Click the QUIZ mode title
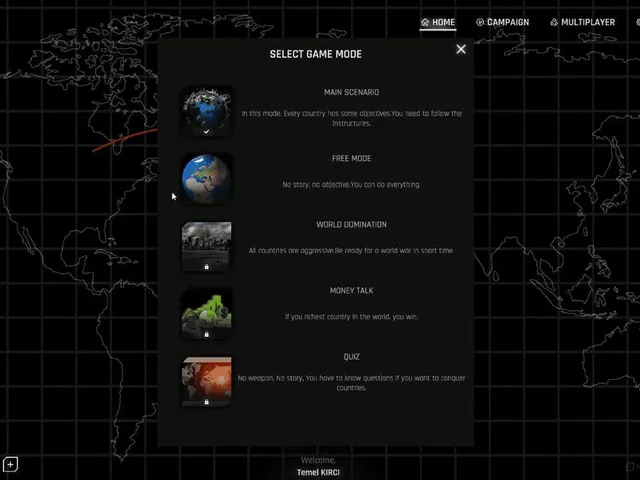This screenshot has width=640, height=480. point(351,357)
